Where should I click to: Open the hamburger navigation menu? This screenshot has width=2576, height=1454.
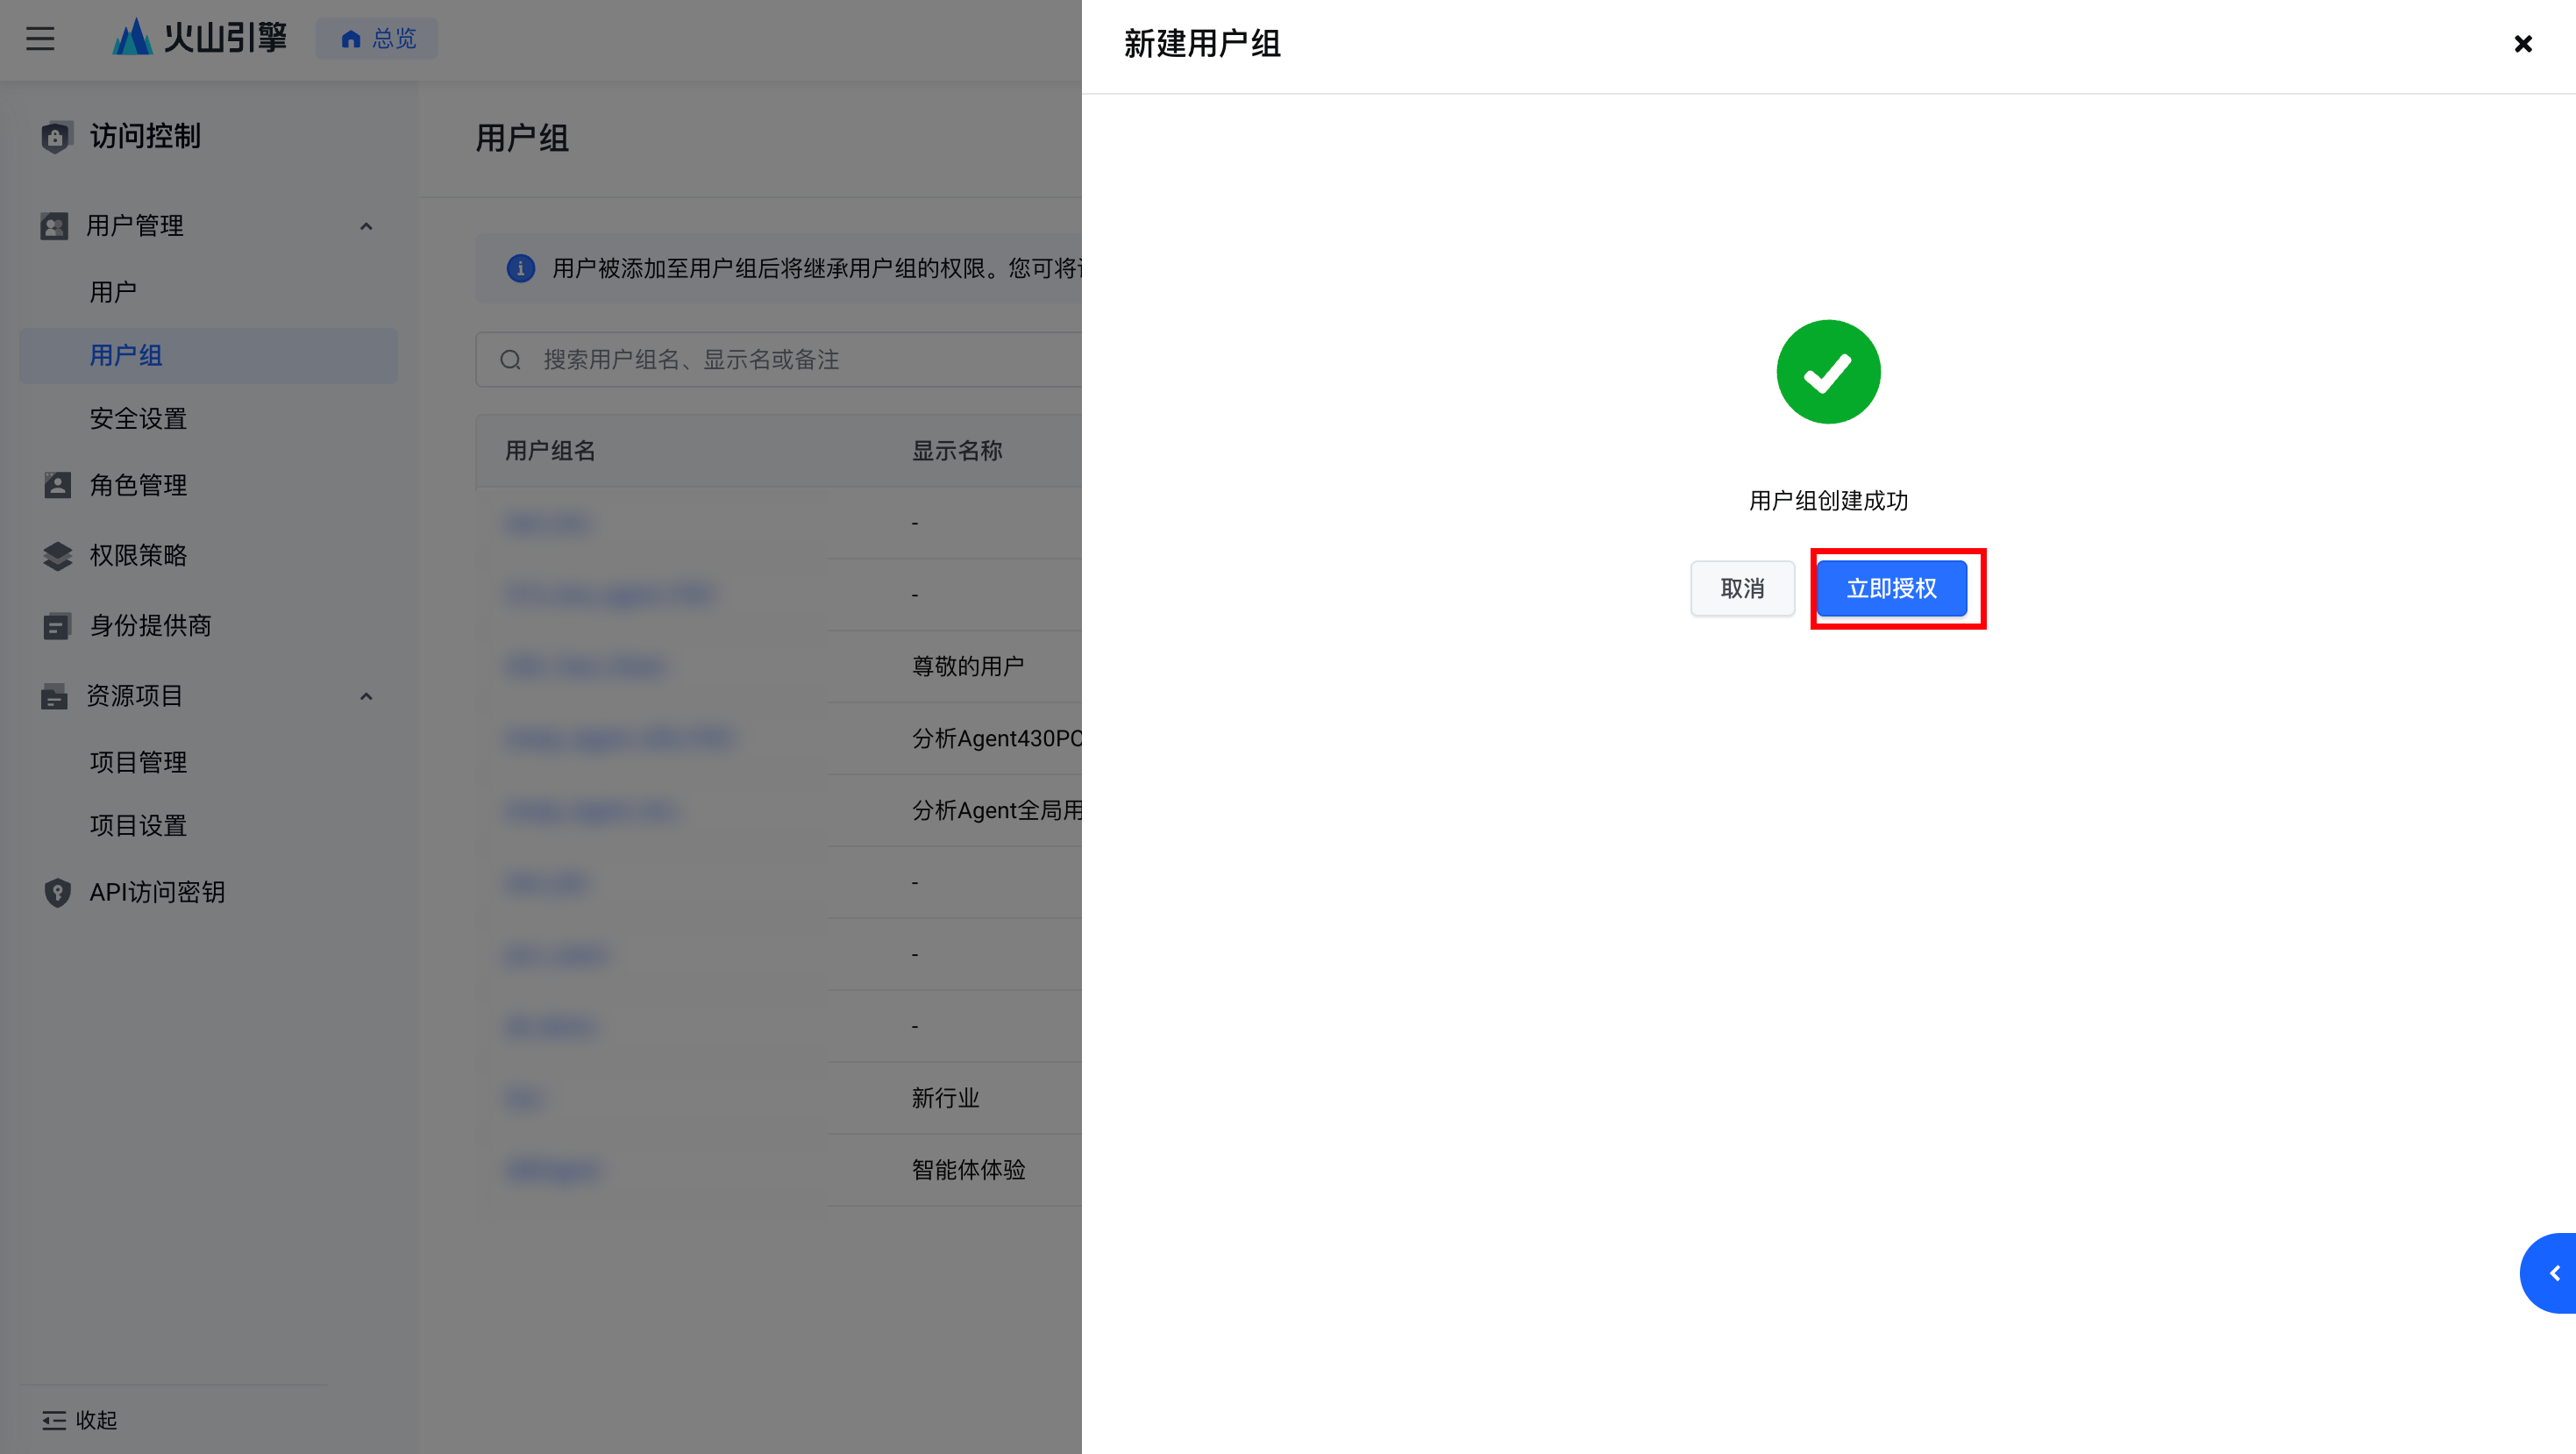(x=40, y=39)
